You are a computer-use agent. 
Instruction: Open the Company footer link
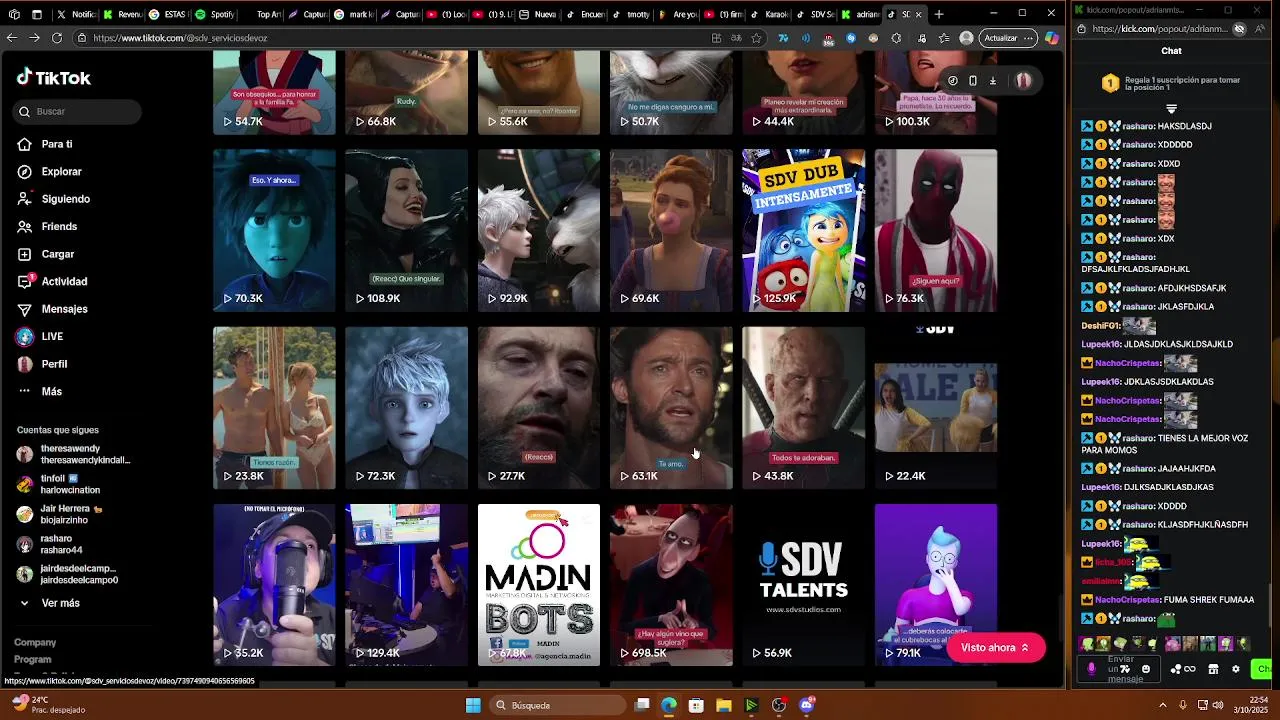tap(35, 642)
